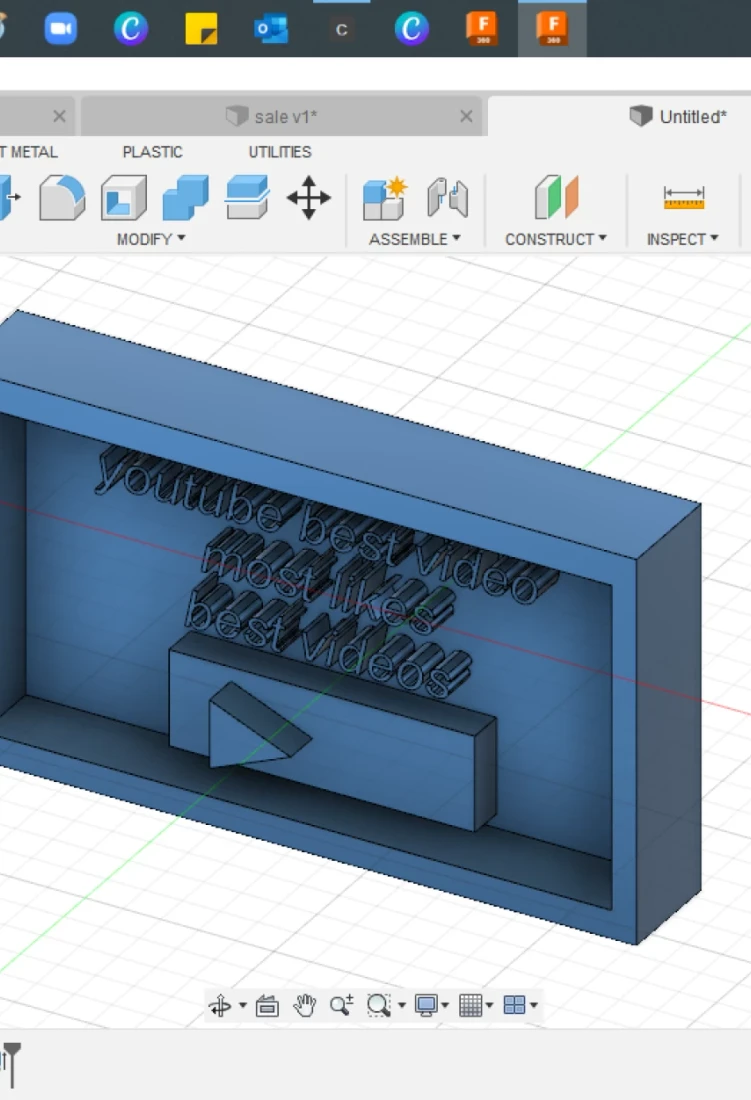751x1100 pixels.
Task: Select the Combine tool
Action: tap(185, 198)
